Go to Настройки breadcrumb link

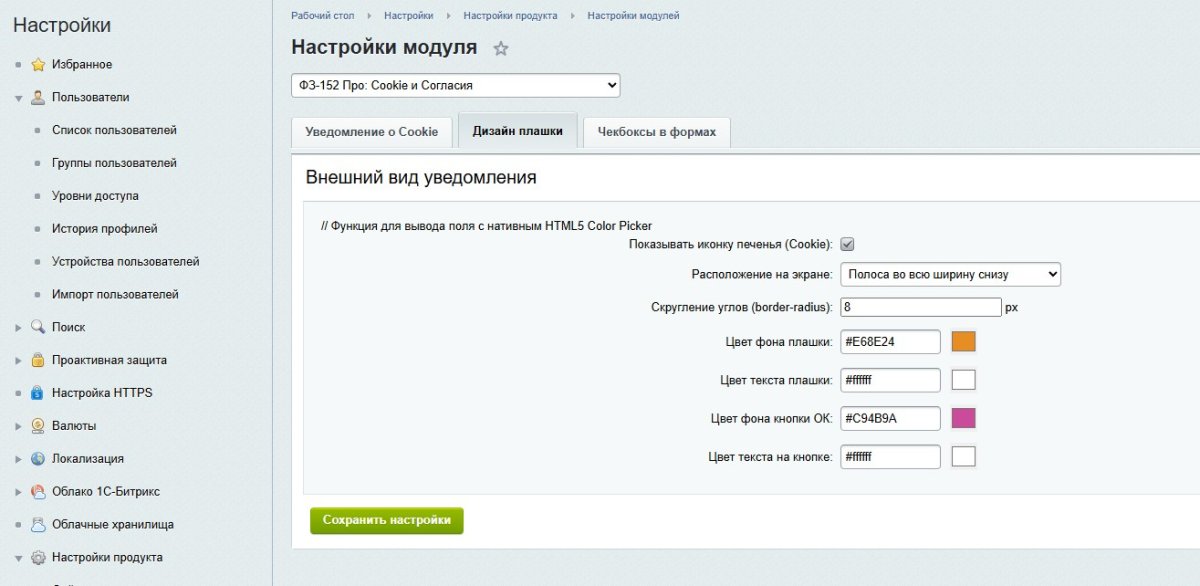tap(409, 16)
